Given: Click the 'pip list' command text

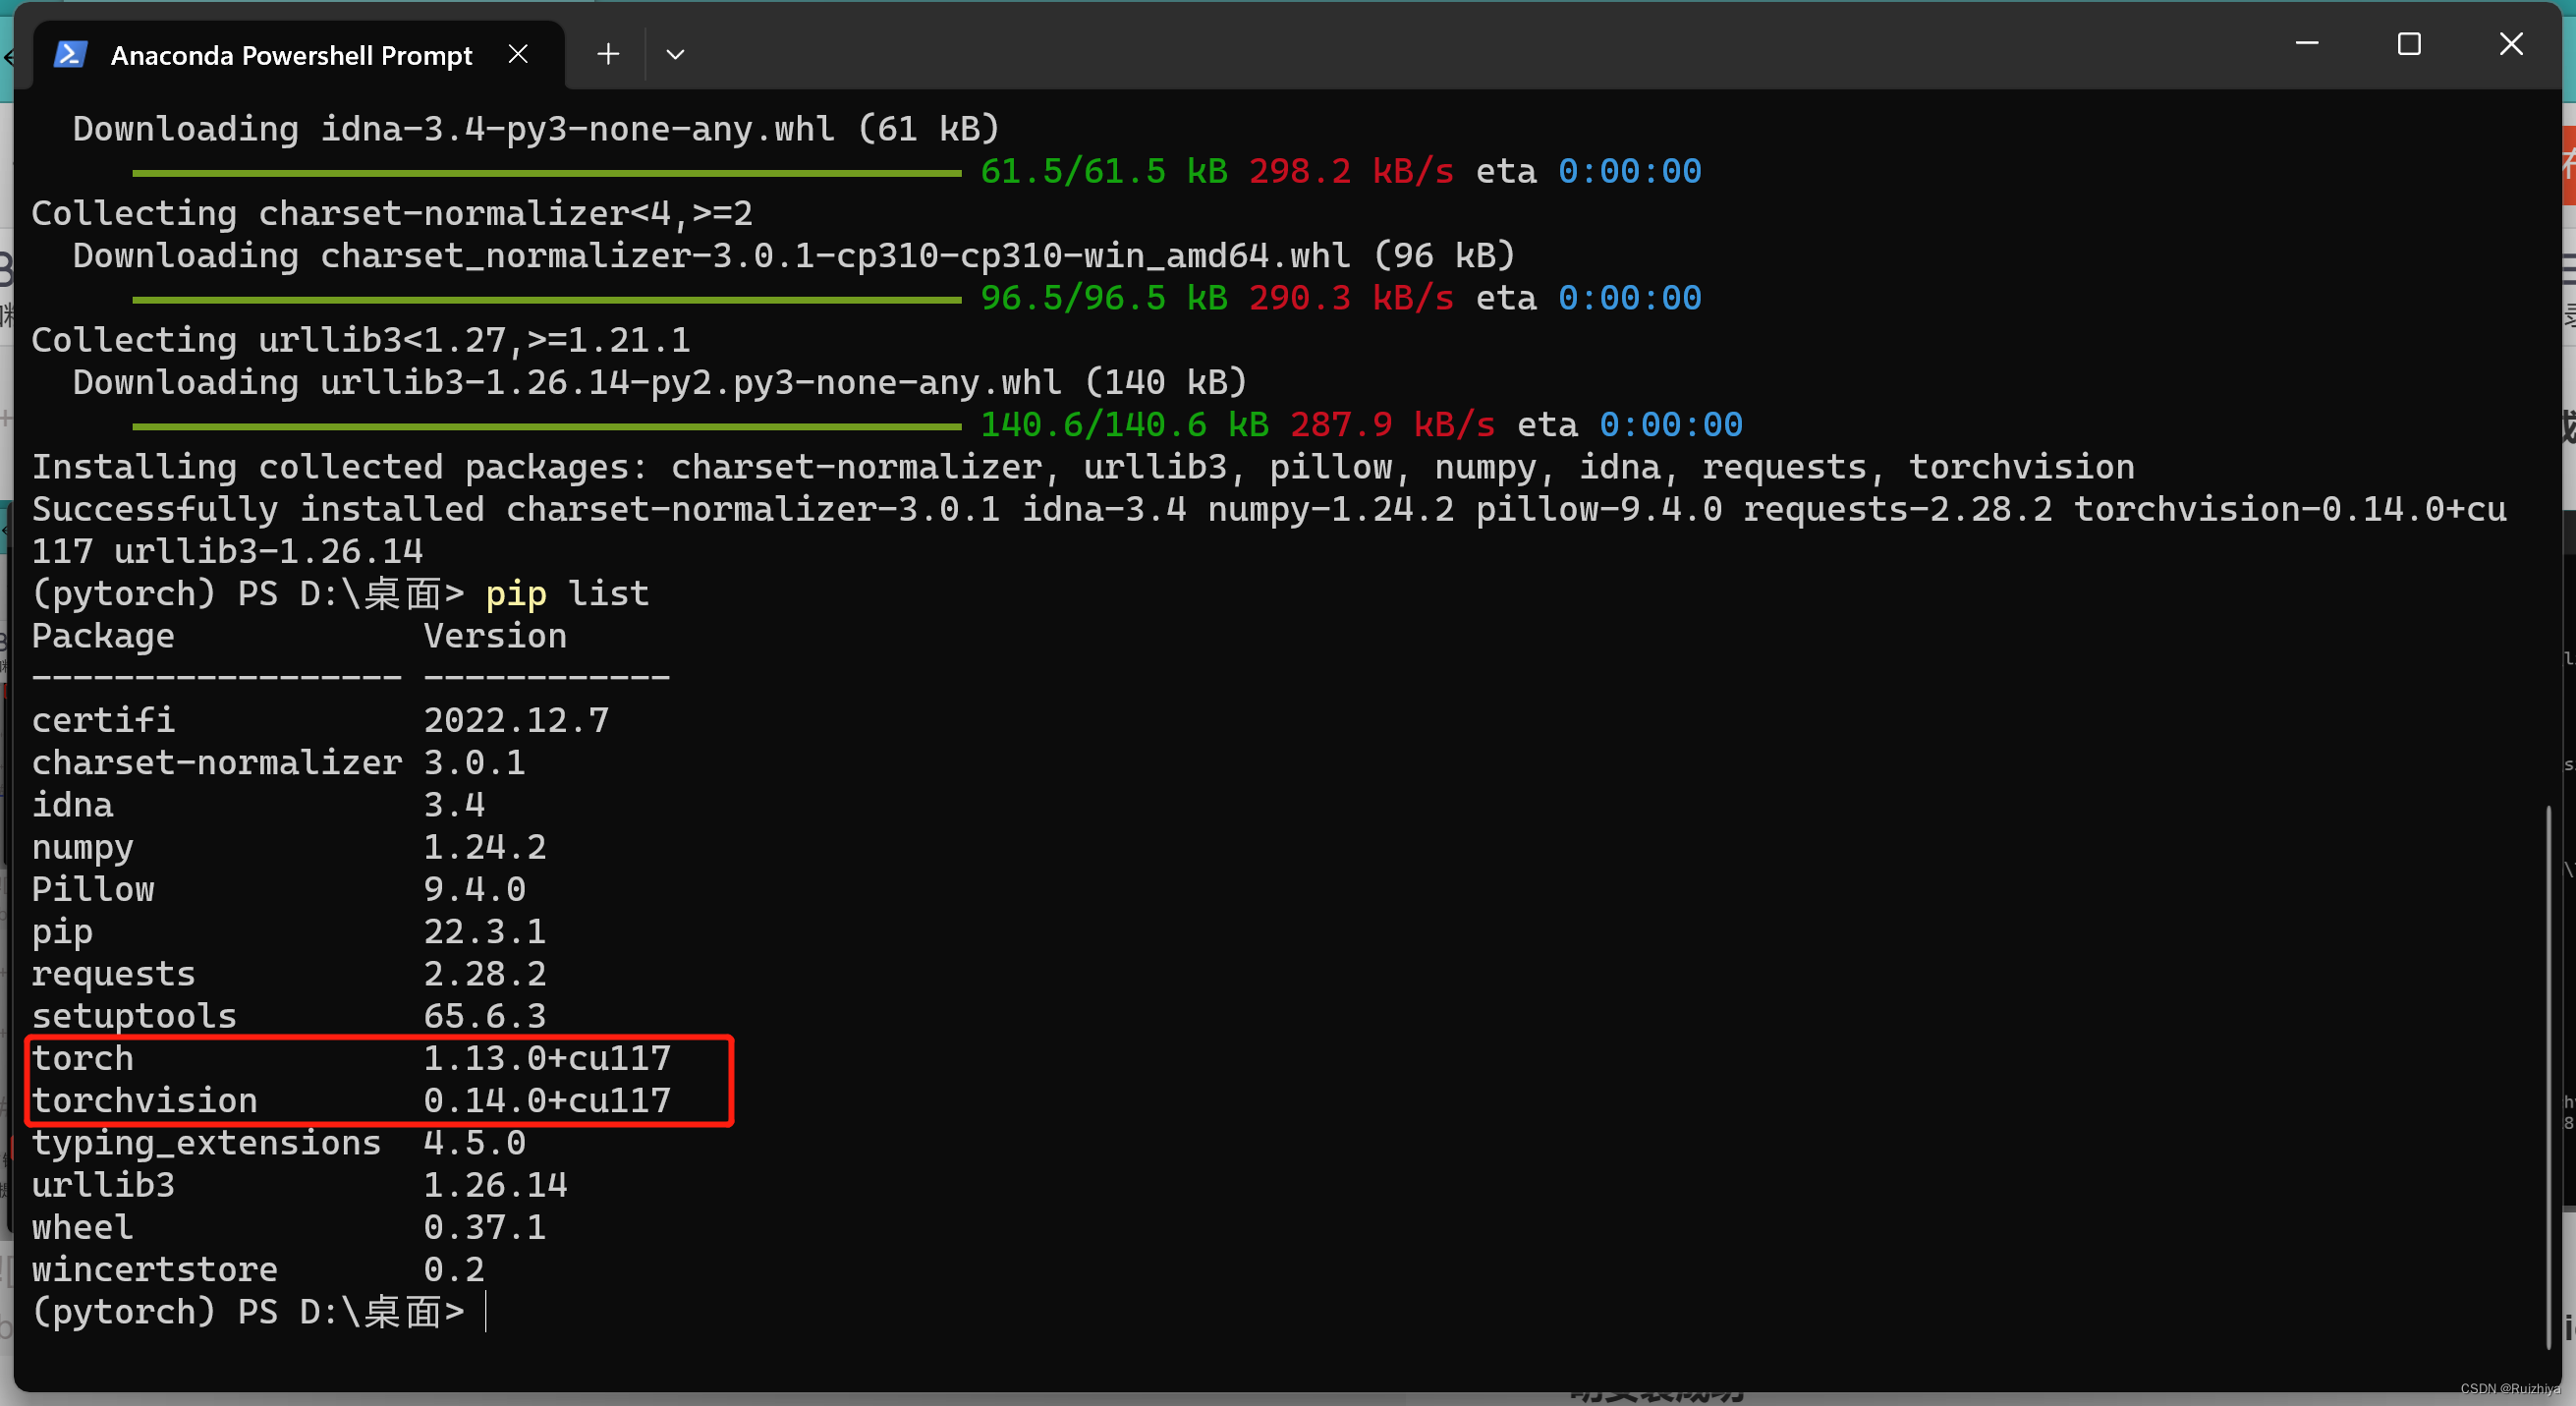Looking at the screenshot, I should click(567, 594).
